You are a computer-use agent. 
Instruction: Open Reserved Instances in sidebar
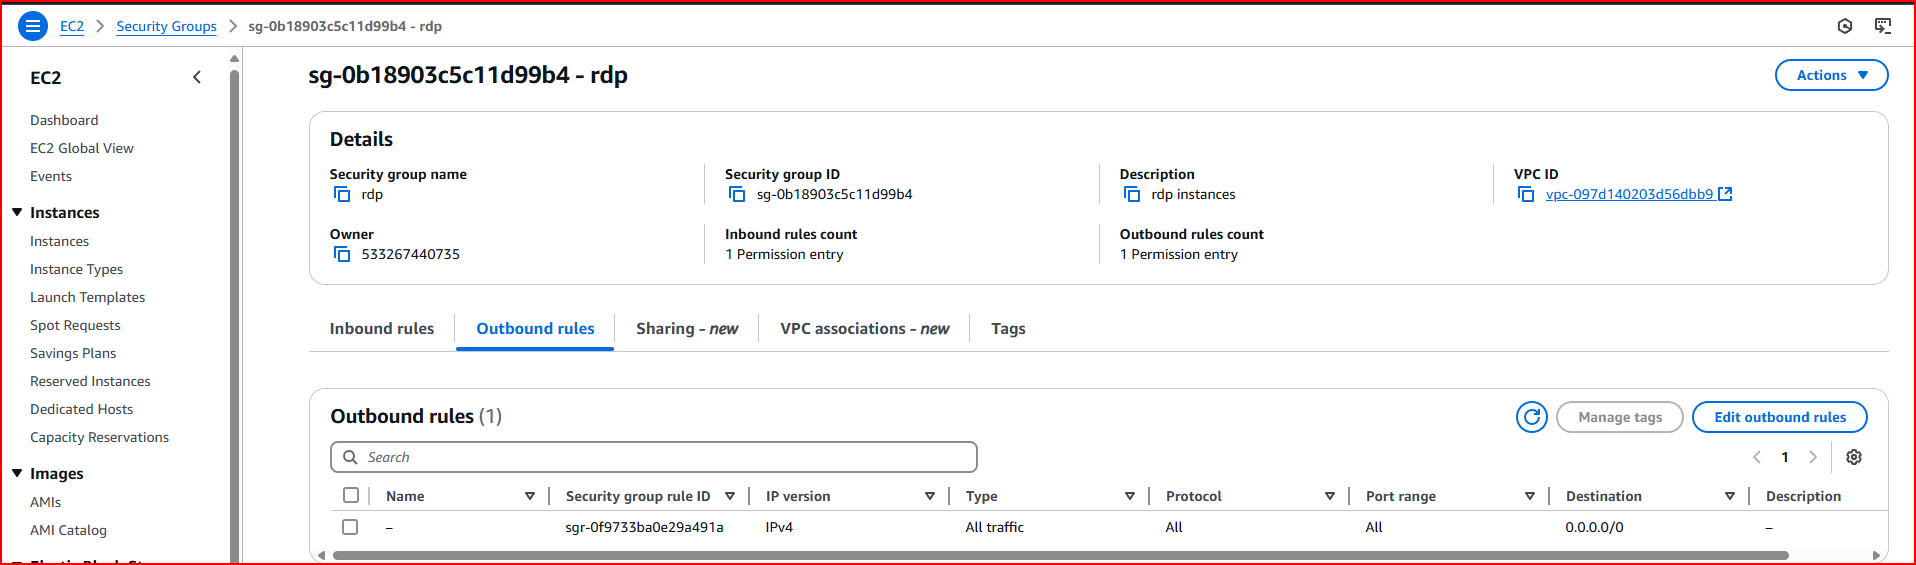click(x=90, y=381)
